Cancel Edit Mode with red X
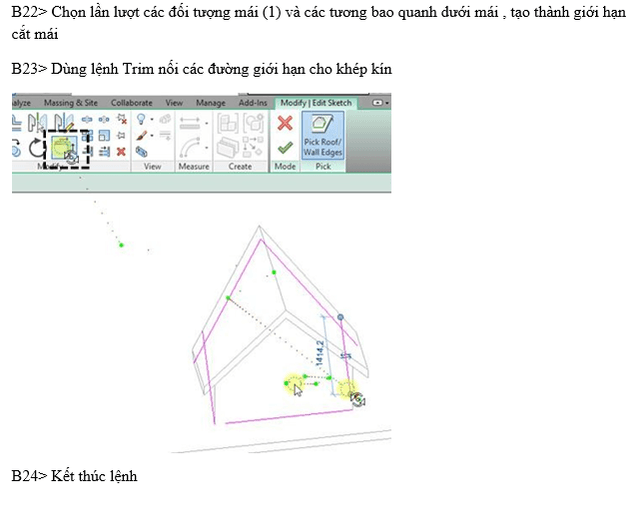The image size is (640, 511). pyautogui.click(x=285, y=123)
